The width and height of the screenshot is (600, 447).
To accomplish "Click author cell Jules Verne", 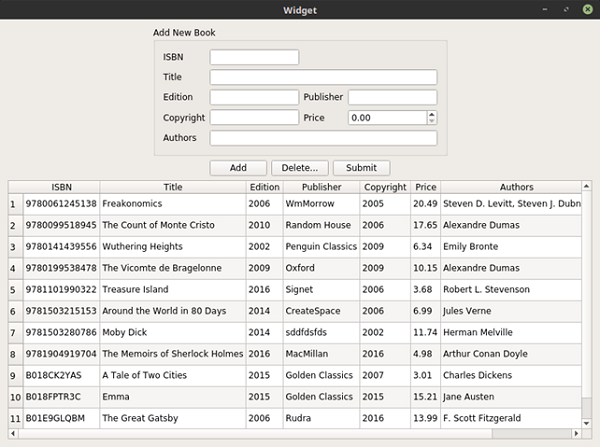I will tap(511, 311).
